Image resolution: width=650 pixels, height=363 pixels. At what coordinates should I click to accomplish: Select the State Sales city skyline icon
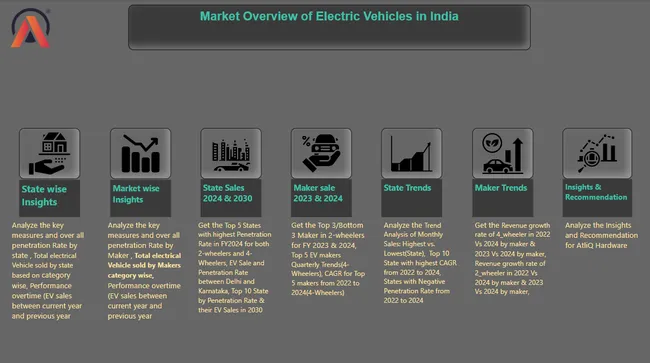click(x=231, y=153)
